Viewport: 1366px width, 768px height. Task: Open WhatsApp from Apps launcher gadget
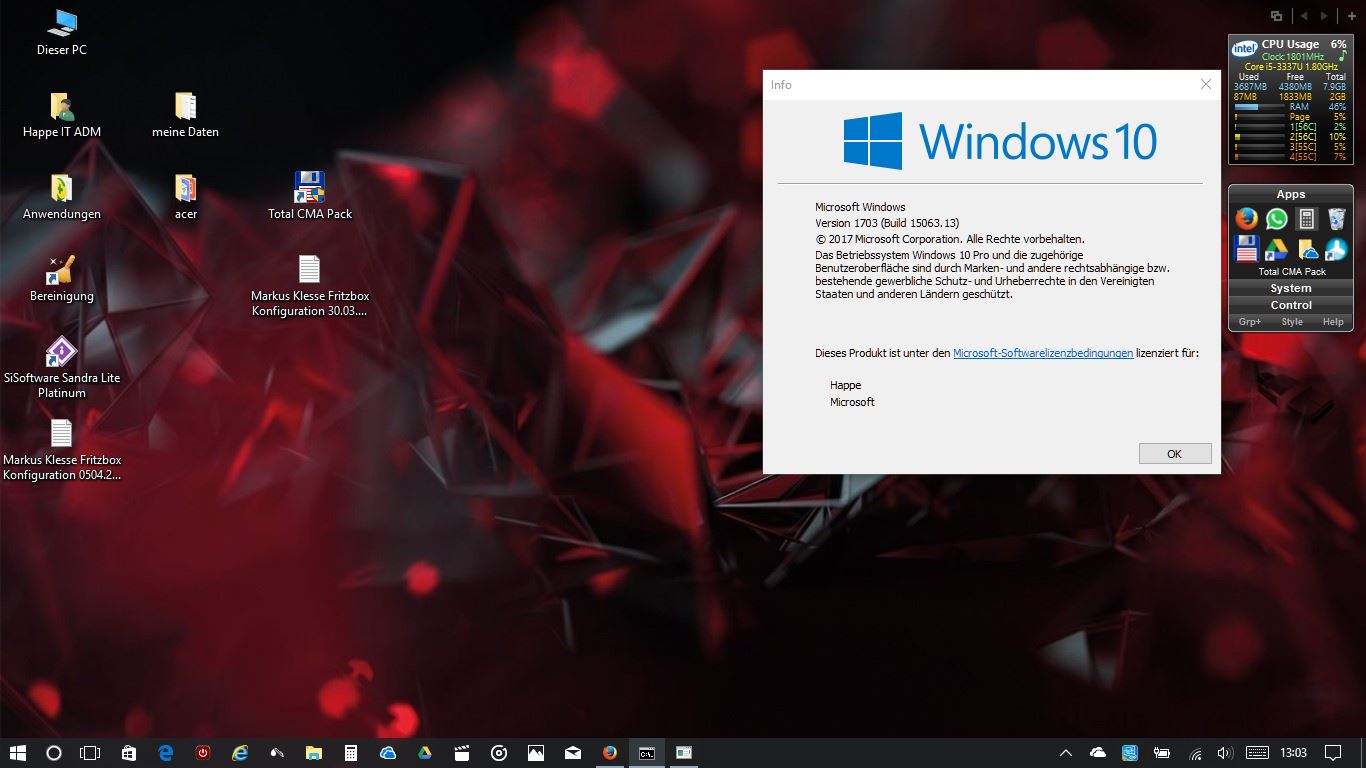click(x=1276, y=218)
